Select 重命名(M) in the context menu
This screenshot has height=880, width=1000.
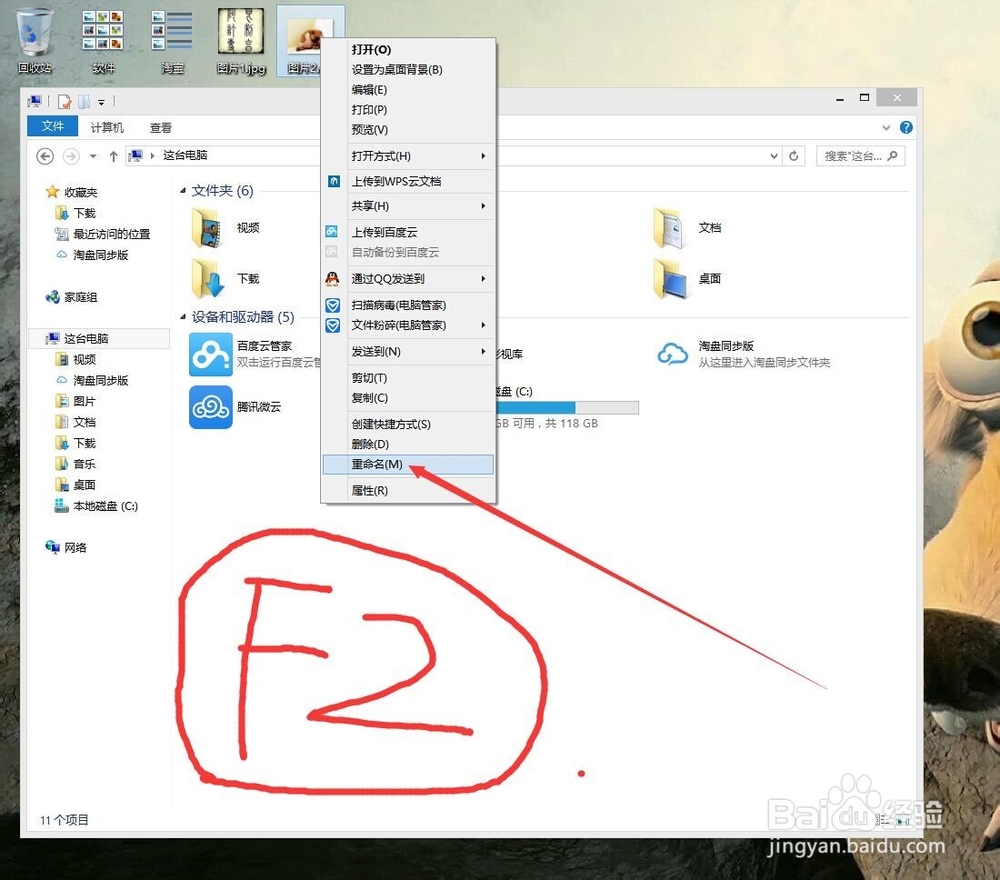click(408, 464)
